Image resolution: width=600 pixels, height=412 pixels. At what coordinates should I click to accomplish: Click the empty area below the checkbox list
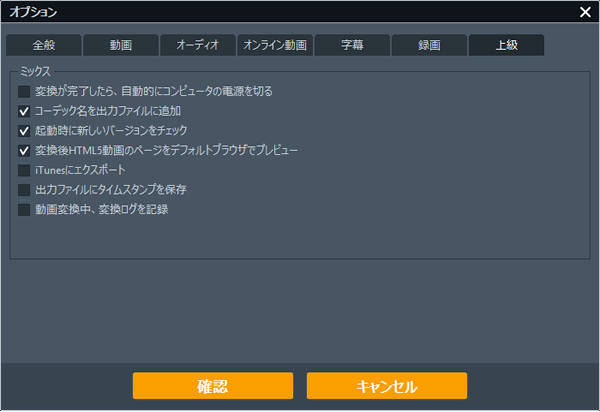[x=300, y=238]
